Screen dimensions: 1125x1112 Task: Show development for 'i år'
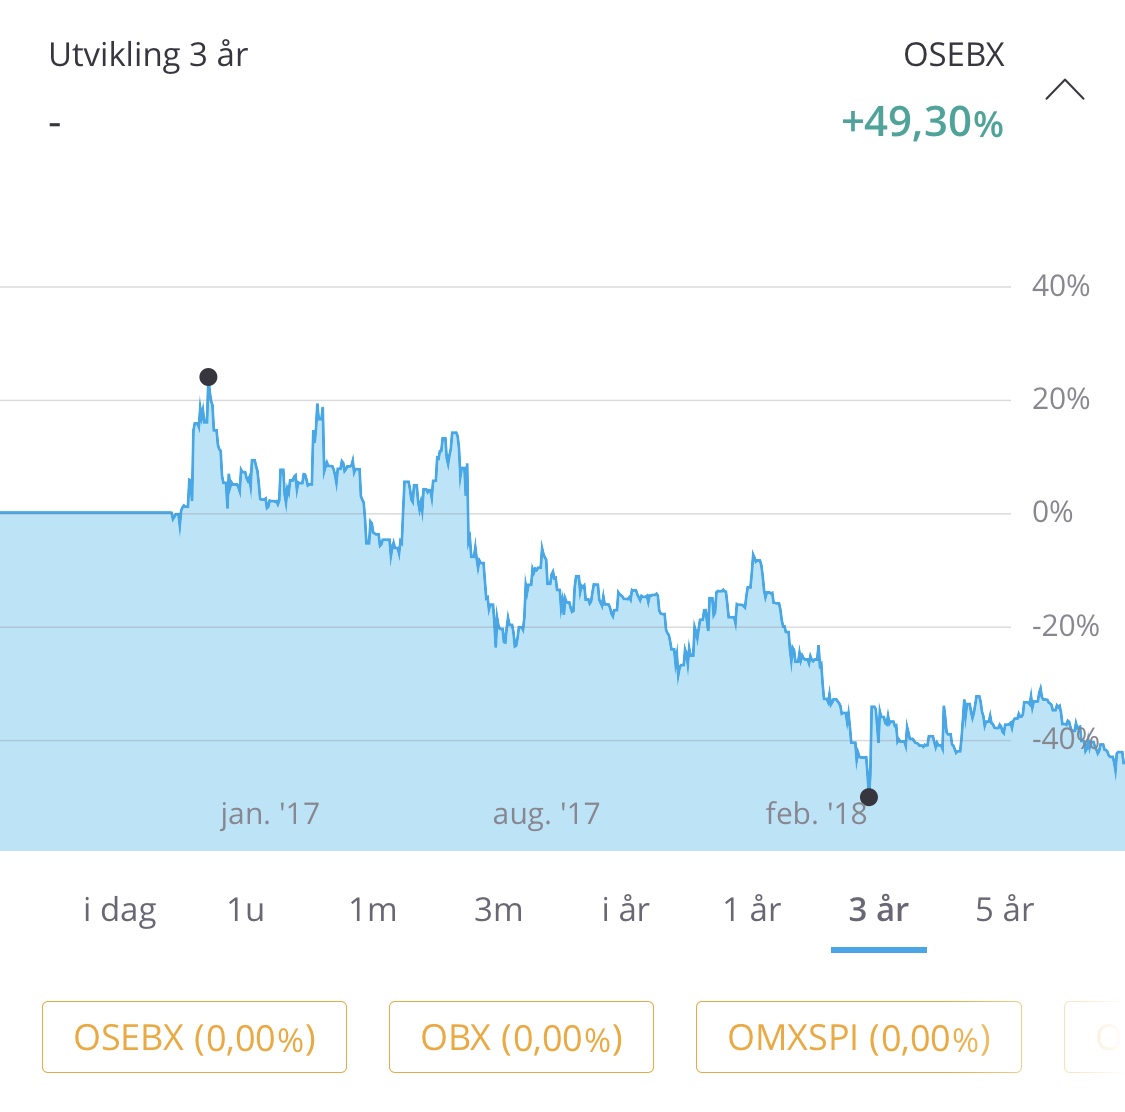626,910
